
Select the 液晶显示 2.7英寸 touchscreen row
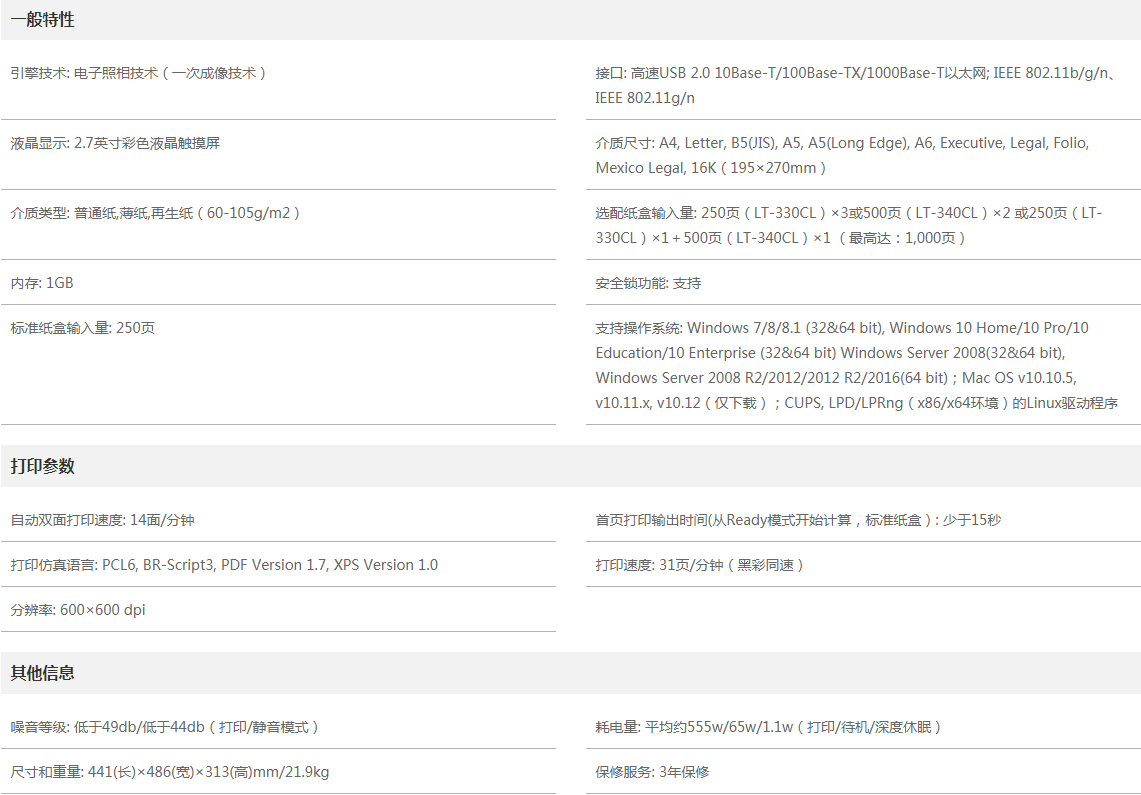[115, 143]
